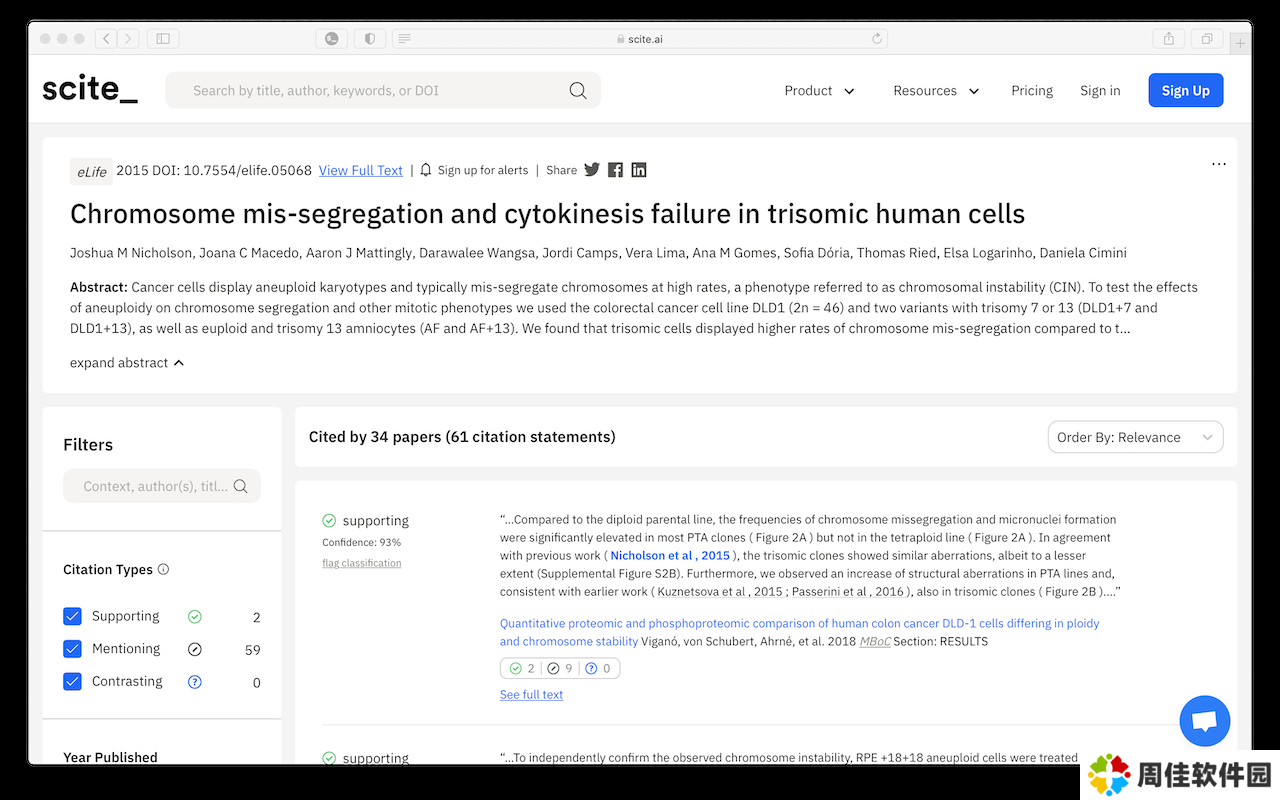This screenshot has width=1280, height=800.
Task: Open the Resources menu
Action: coord(936,90)
